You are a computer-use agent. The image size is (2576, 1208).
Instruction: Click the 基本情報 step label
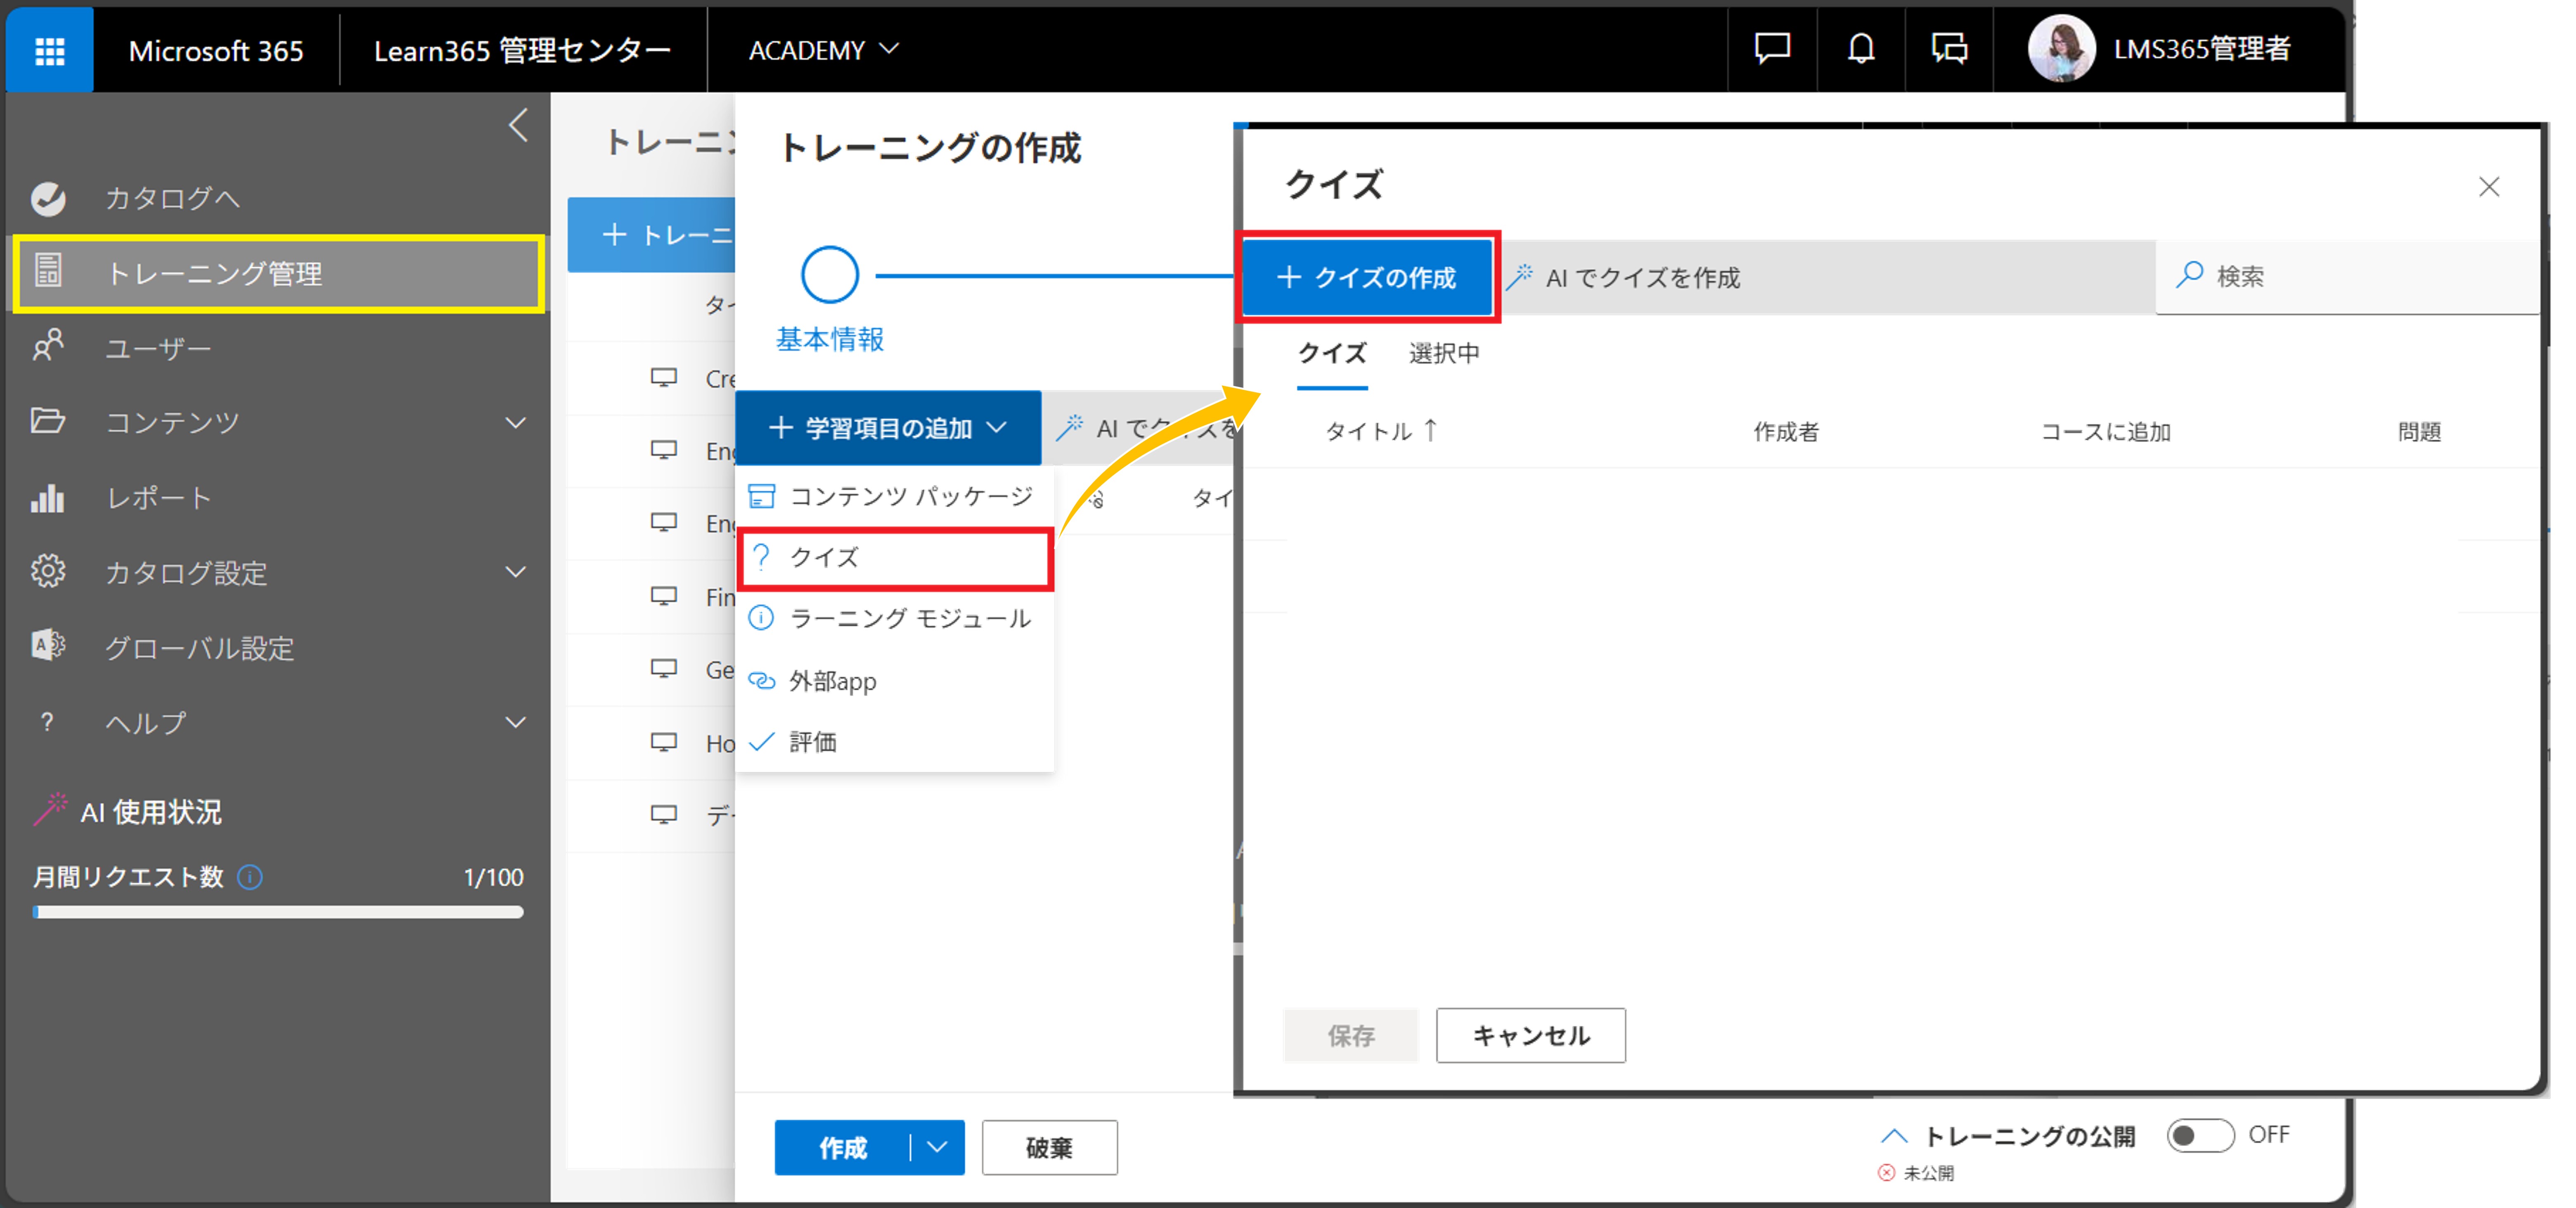tap(830, 339)
